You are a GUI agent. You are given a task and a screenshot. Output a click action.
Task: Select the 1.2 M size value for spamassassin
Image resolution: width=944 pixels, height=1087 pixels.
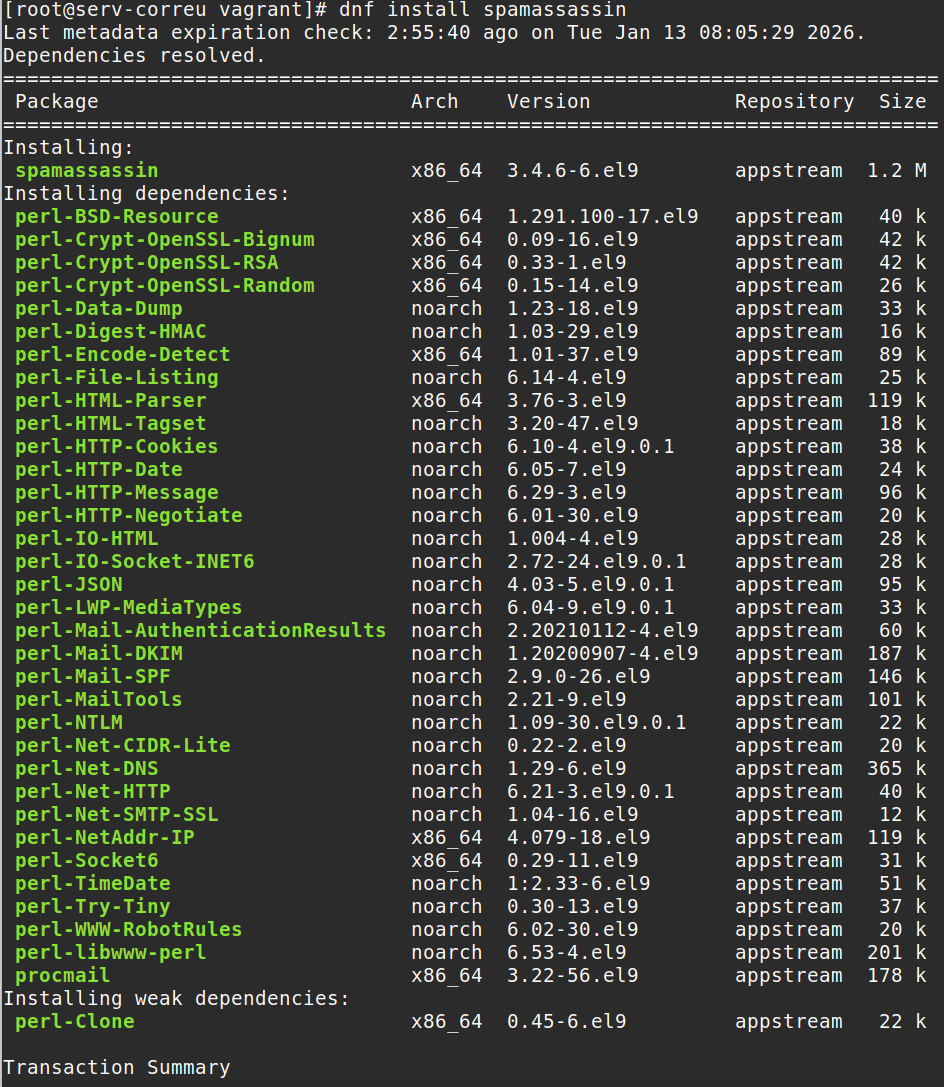[895, 170]
